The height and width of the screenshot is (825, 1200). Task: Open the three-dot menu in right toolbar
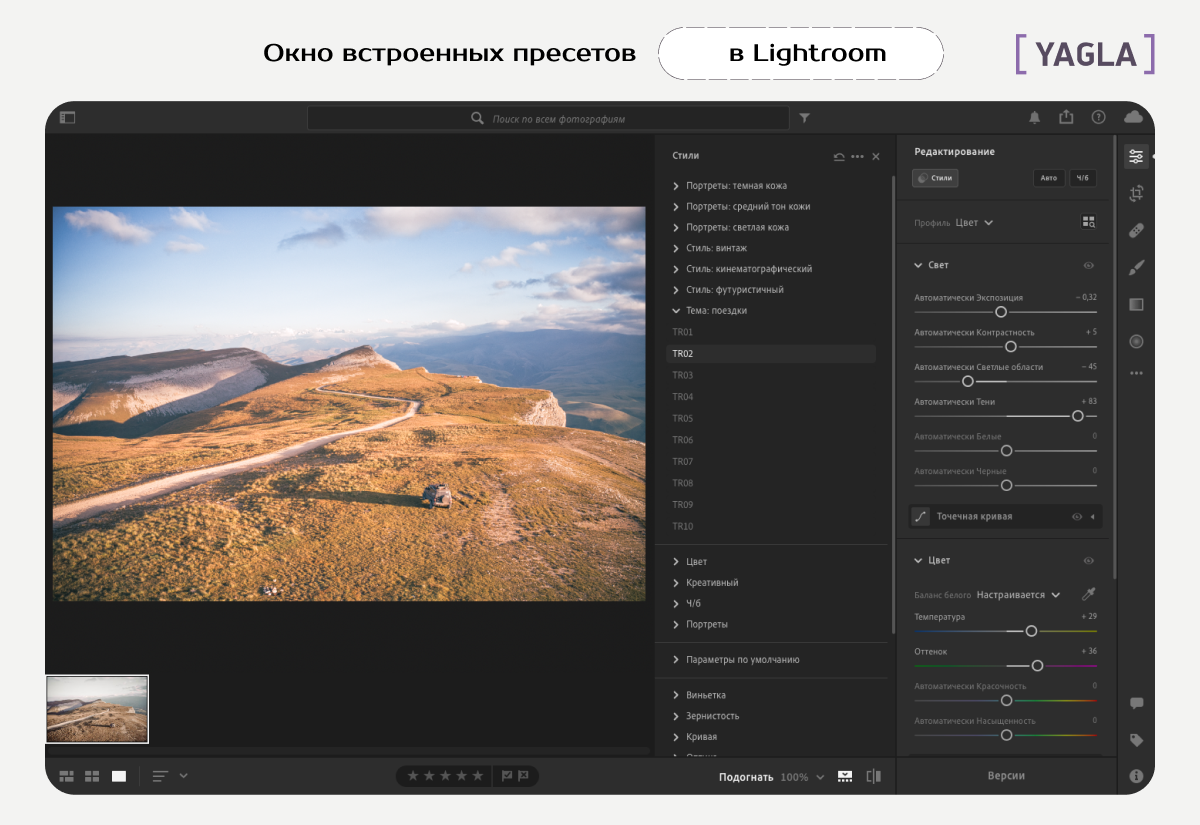[1136, 373]
